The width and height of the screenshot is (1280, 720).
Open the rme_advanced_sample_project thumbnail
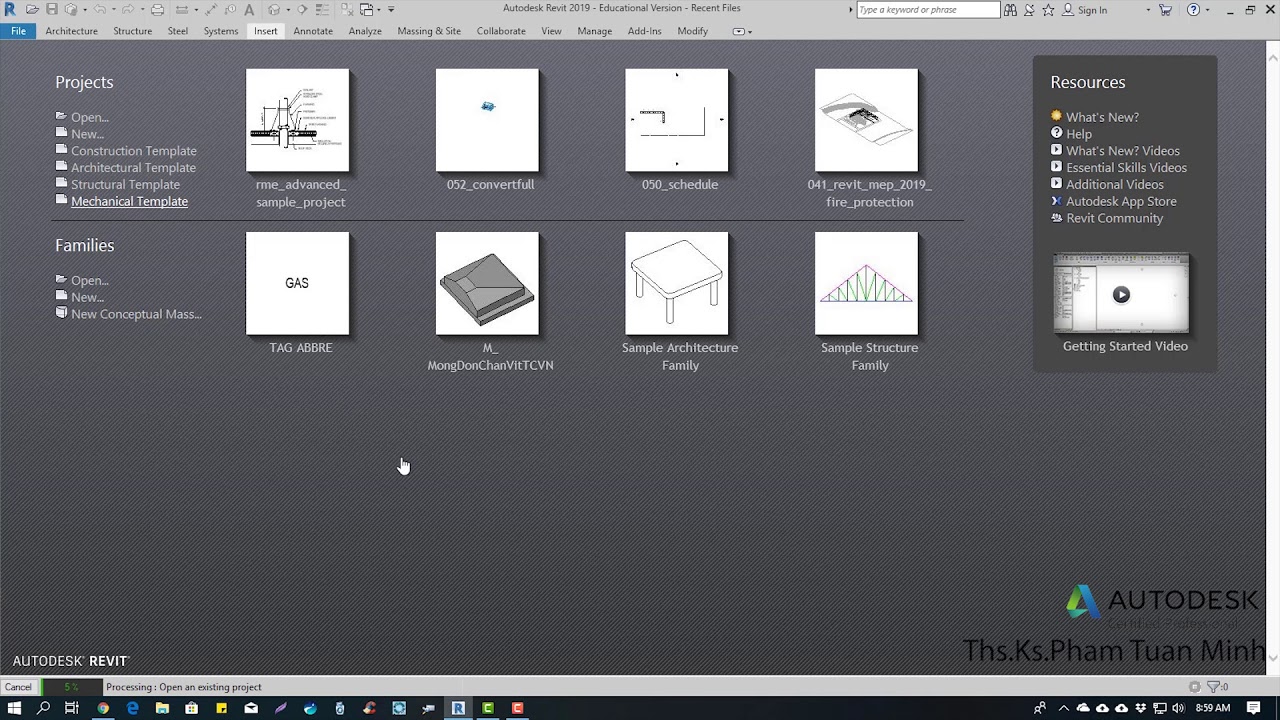[298, 120]
